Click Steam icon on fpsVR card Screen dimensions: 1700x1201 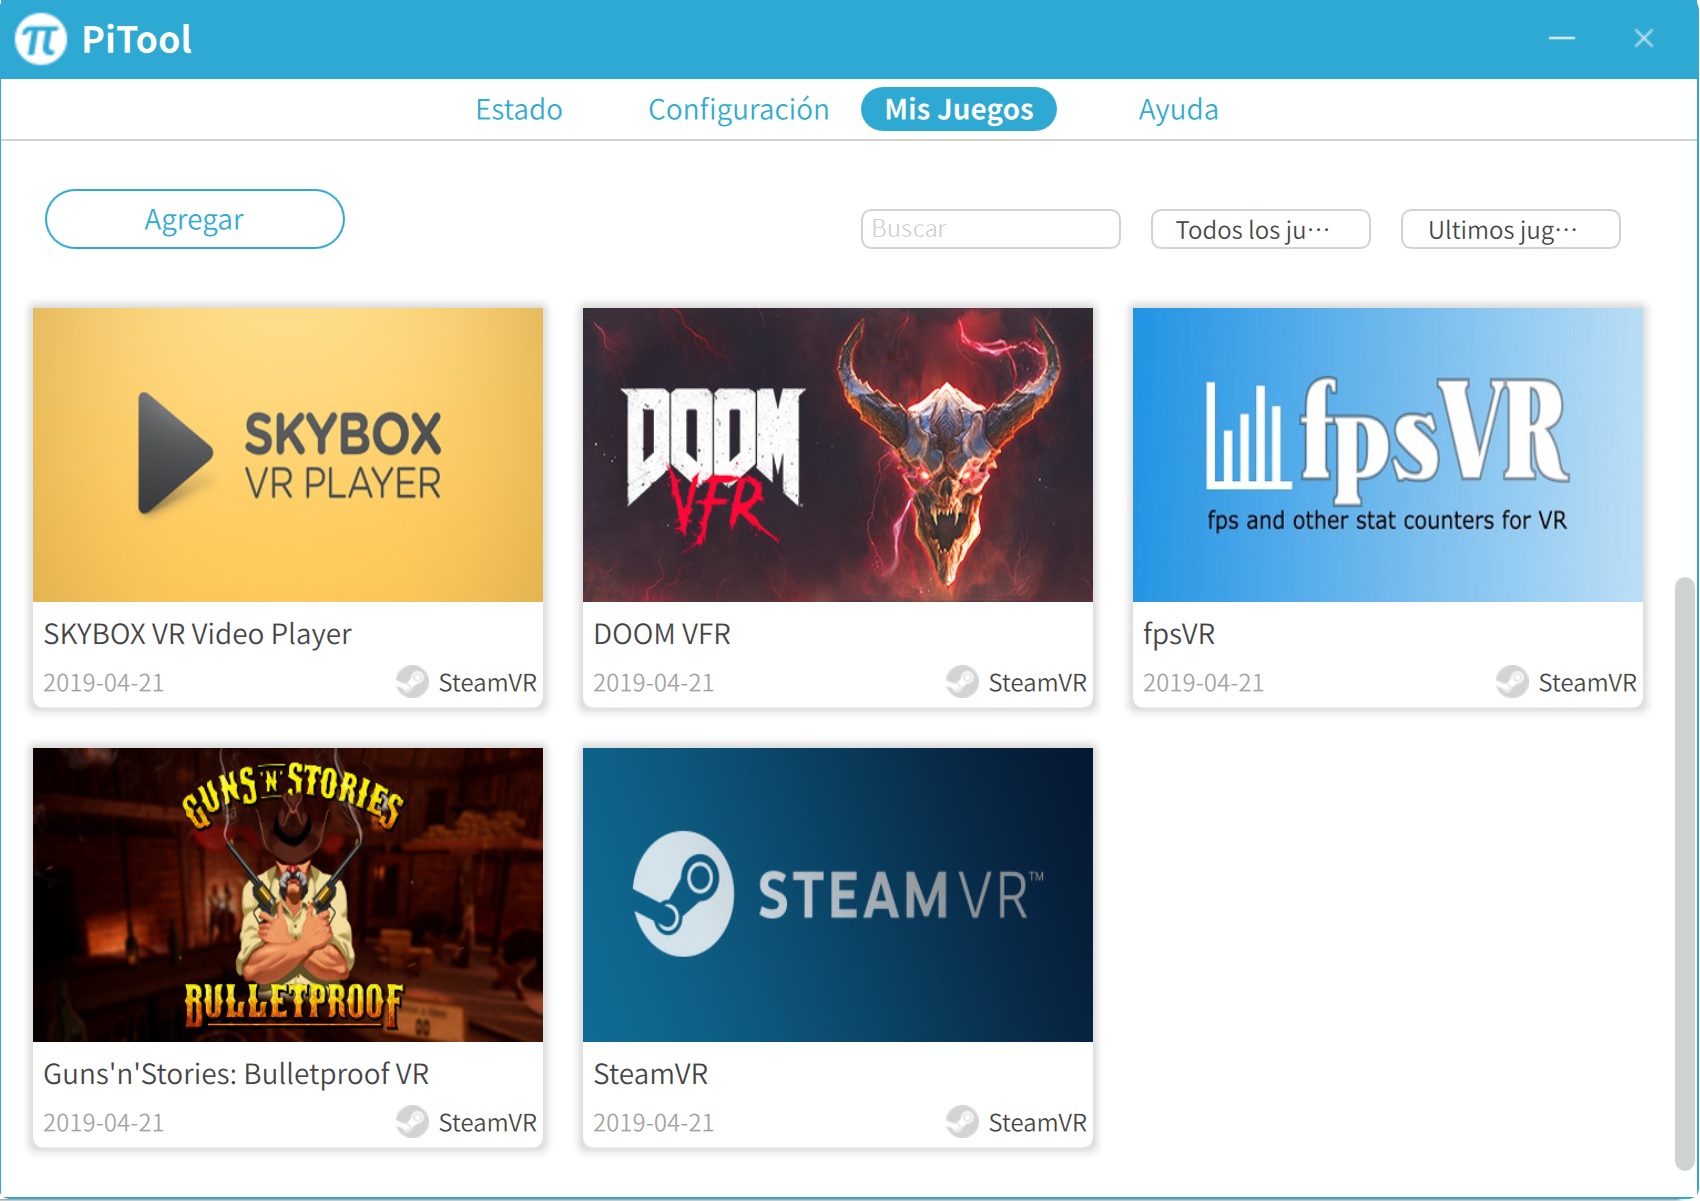click(x=1512, y=682)
